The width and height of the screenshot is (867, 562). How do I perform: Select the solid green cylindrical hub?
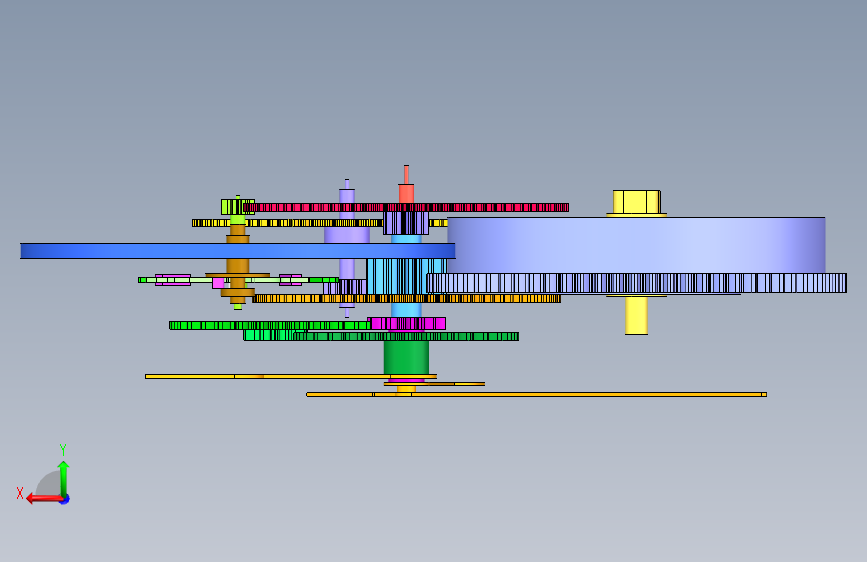tap(406, 357)
